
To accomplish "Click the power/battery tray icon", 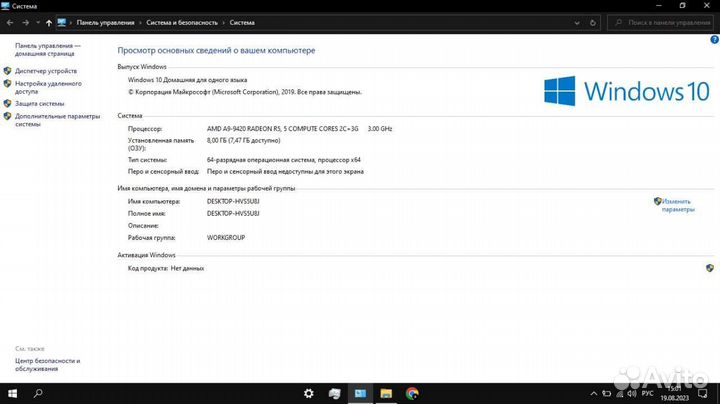I will click(607, 393).
